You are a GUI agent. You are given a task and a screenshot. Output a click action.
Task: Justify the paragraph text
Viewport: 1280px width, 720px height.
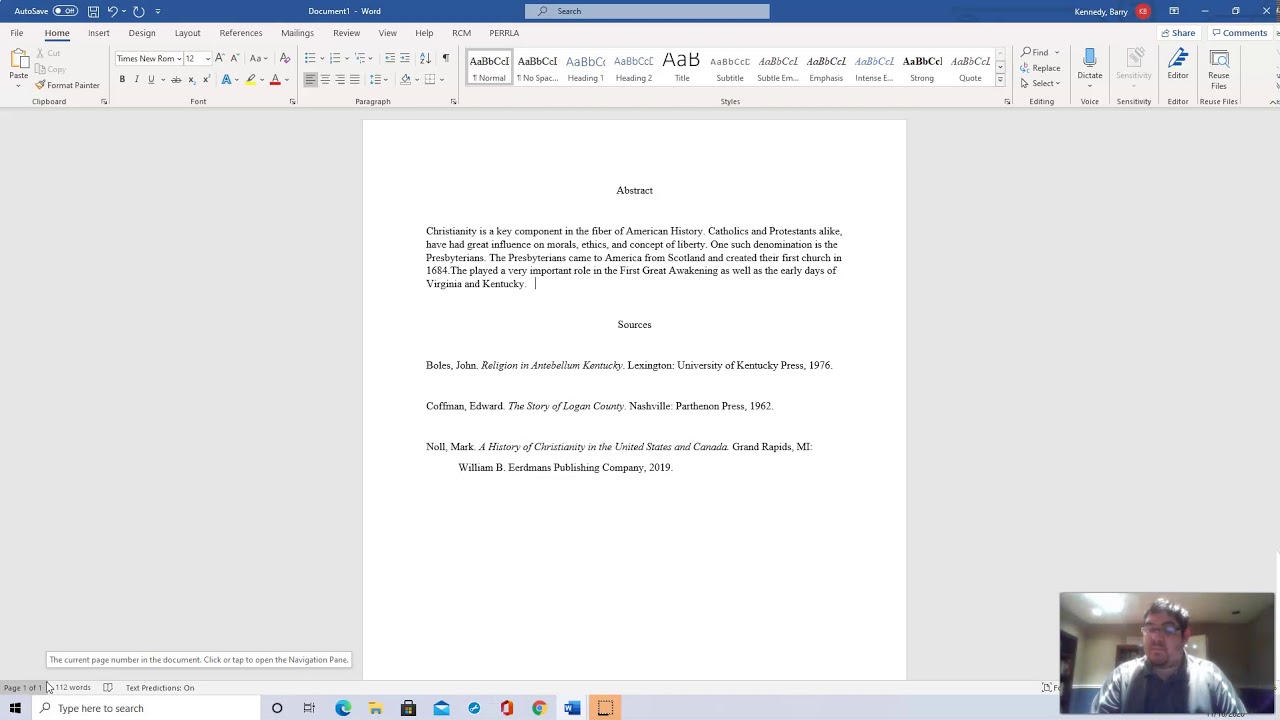pyautogui.click(x=355, y=80)
